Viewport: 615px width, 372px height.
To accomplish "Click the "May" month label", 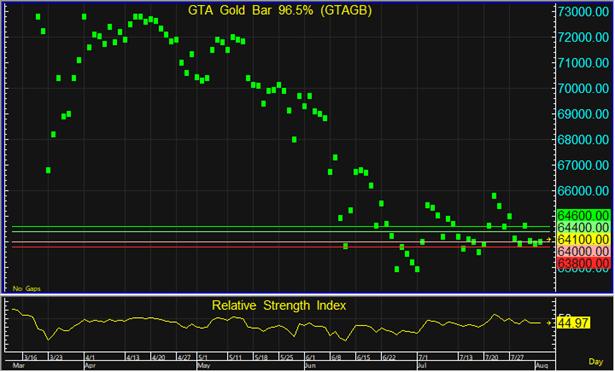I will 204,365.
